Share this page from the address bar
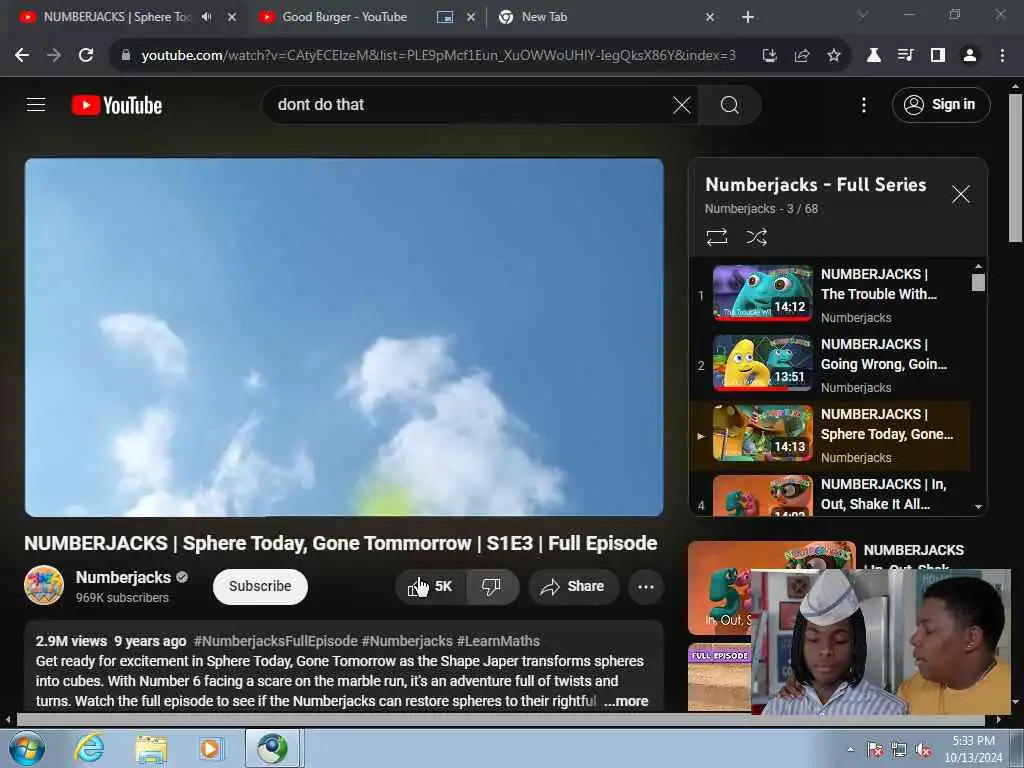The height and width of the screenshot is (768, 1024). point(802,56)
